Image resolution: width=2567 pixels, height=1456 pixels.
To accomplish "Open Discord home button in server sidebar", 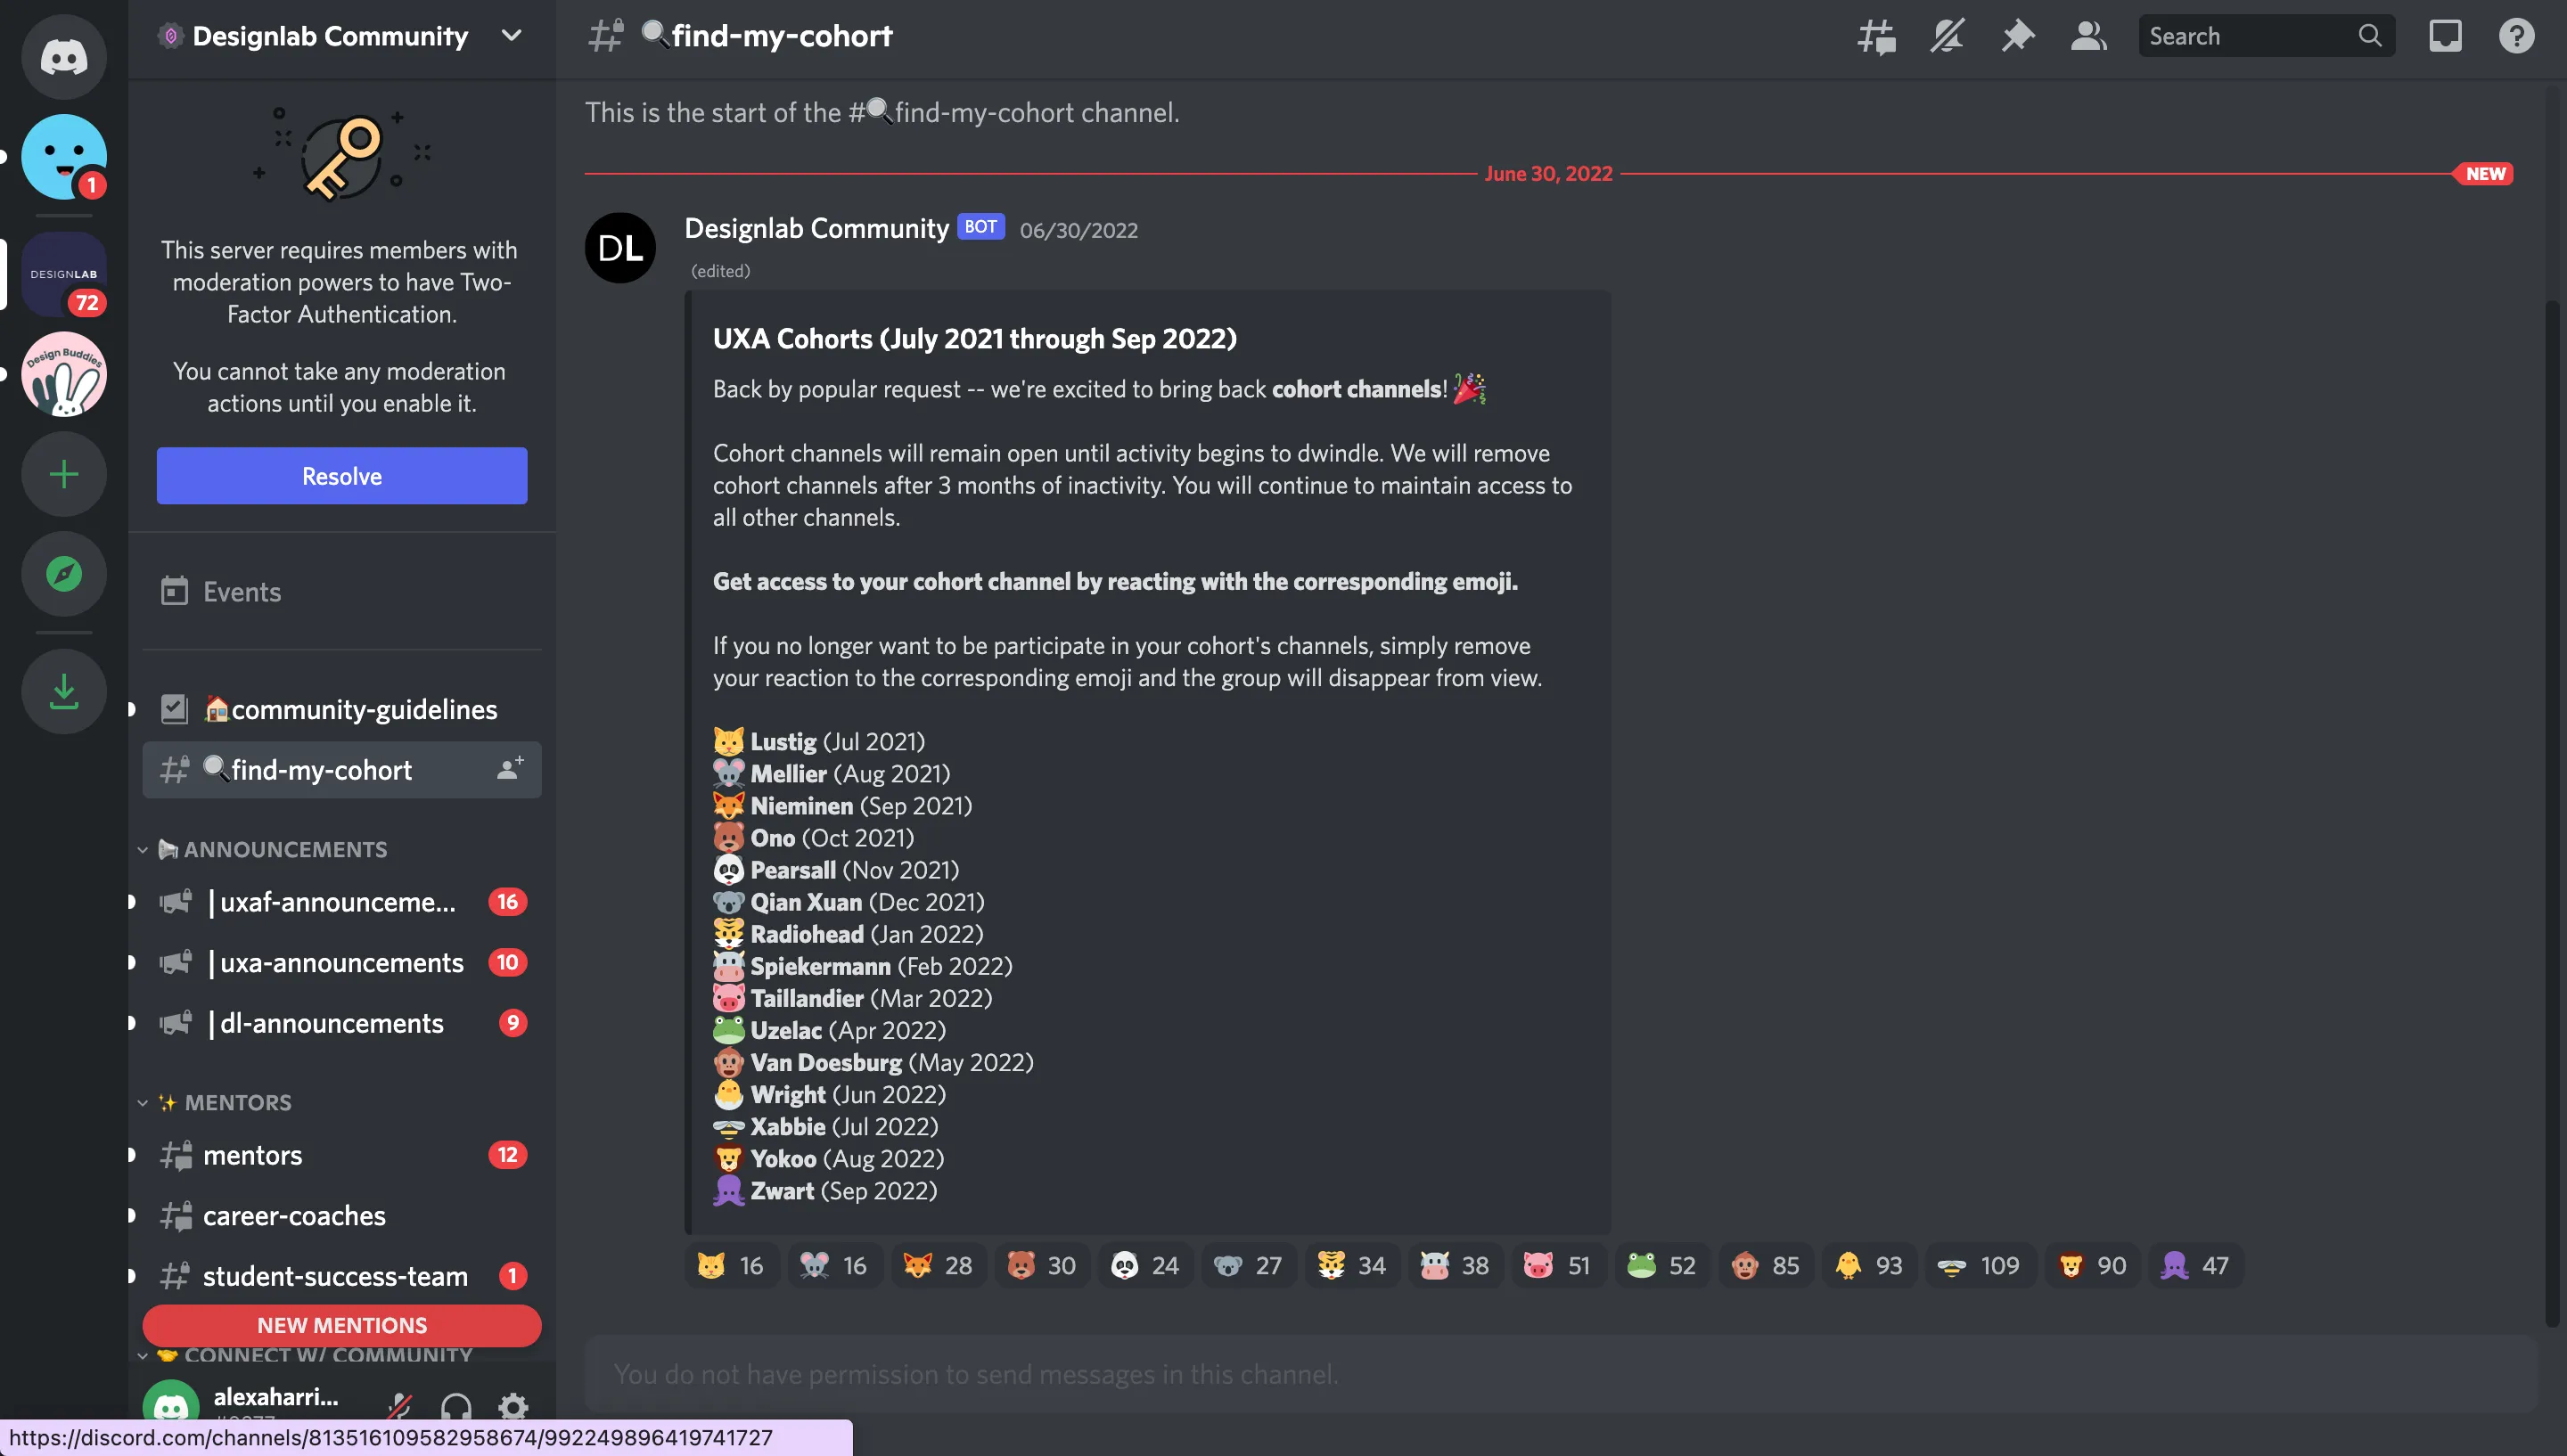I will (63, 57).
